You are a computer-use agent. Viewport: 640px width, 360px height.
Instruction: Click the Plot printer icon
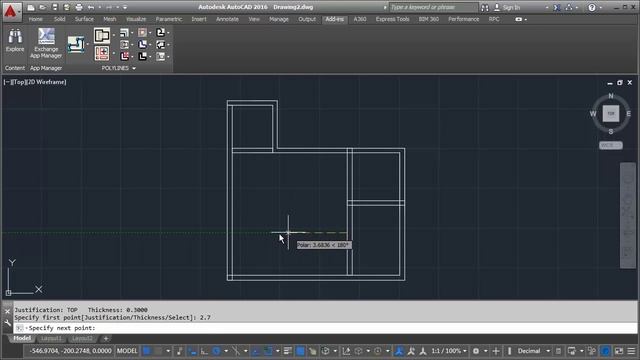tap(79, 7)
